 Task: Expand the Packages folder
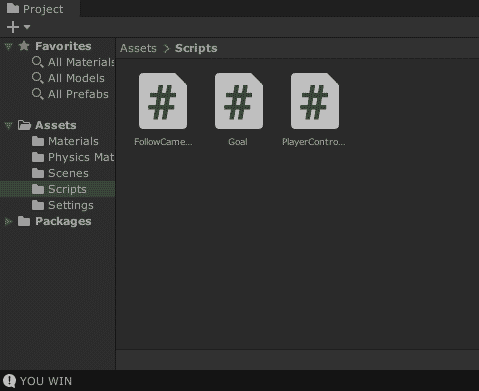pos(8,221)
